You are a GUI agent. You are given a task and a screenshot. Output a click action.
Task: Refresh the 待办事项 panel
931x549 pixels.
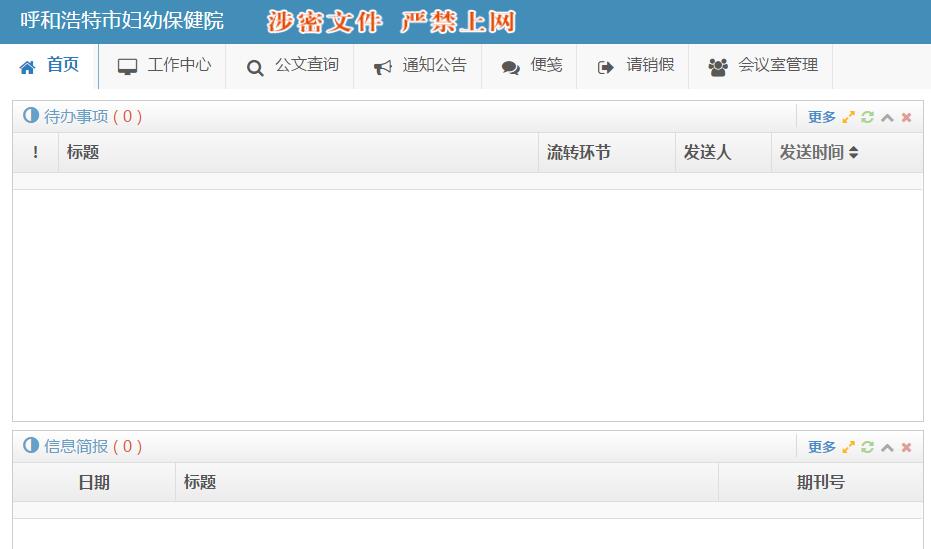pyautogui.click(x=867, y=117)
